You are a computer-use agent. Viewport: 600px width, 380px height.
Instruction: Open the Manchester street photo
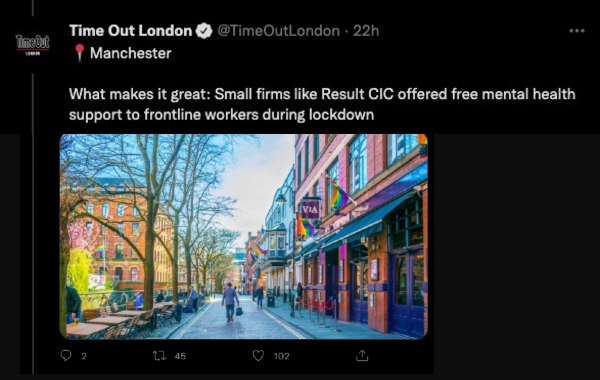click(244, 236)
